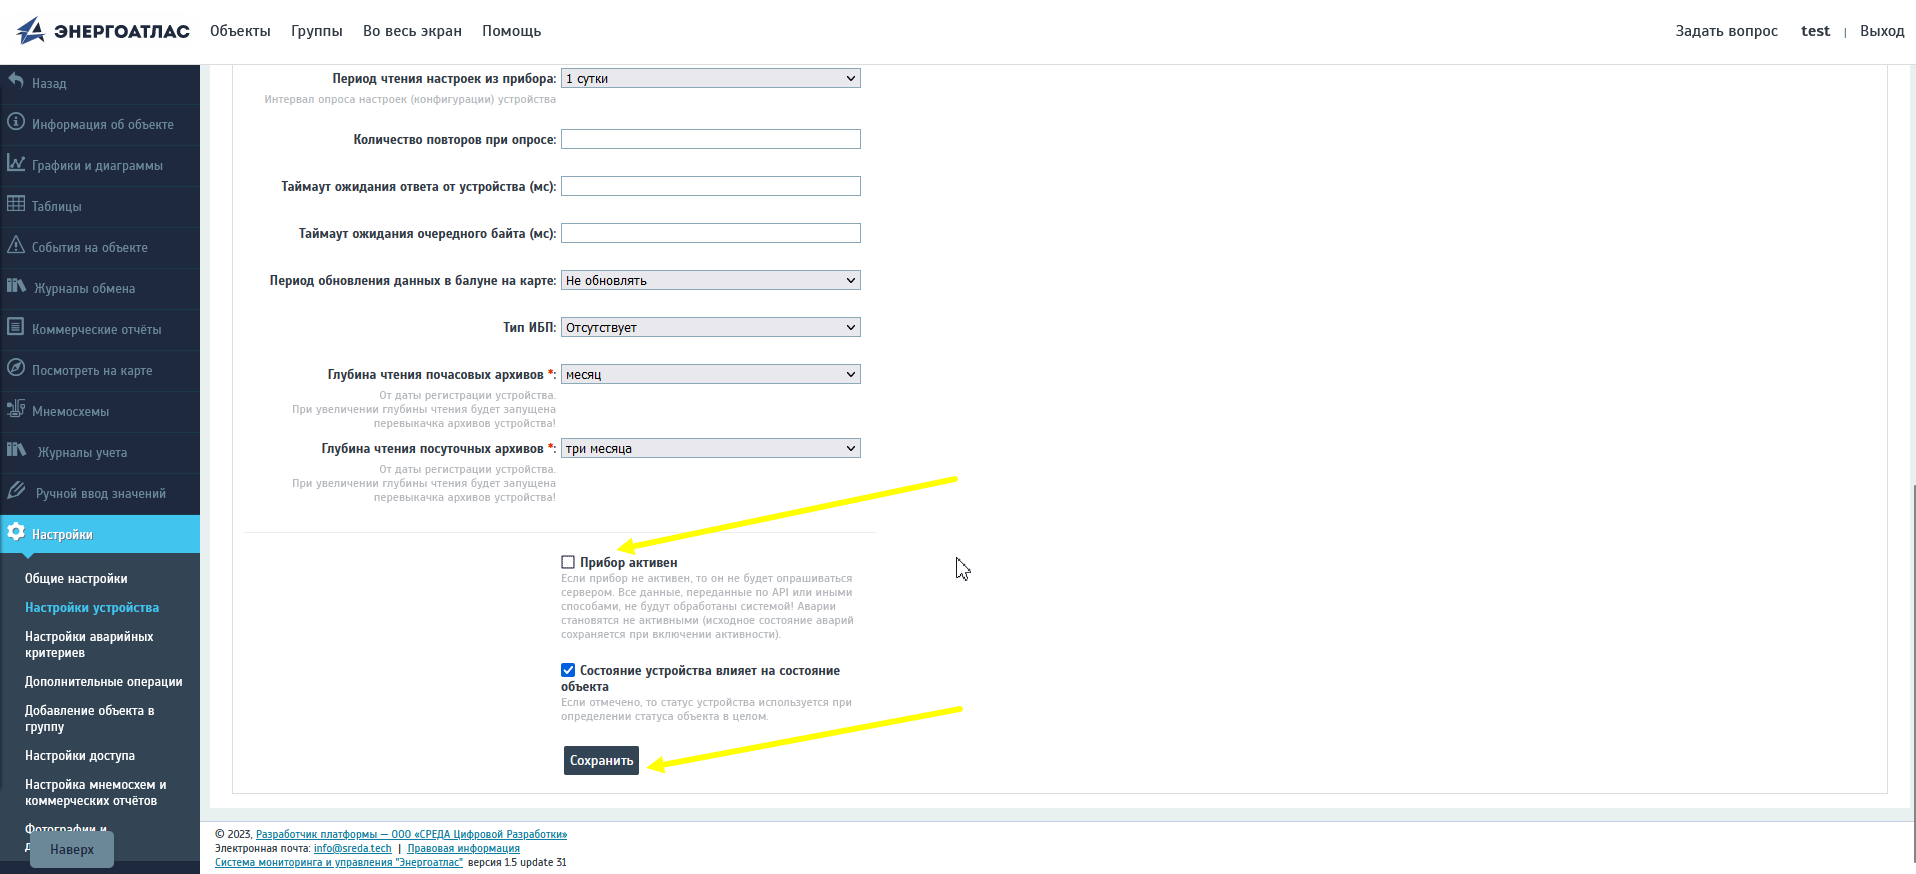Open hourly archives reading depth dropdown

[x=710, y=374]
